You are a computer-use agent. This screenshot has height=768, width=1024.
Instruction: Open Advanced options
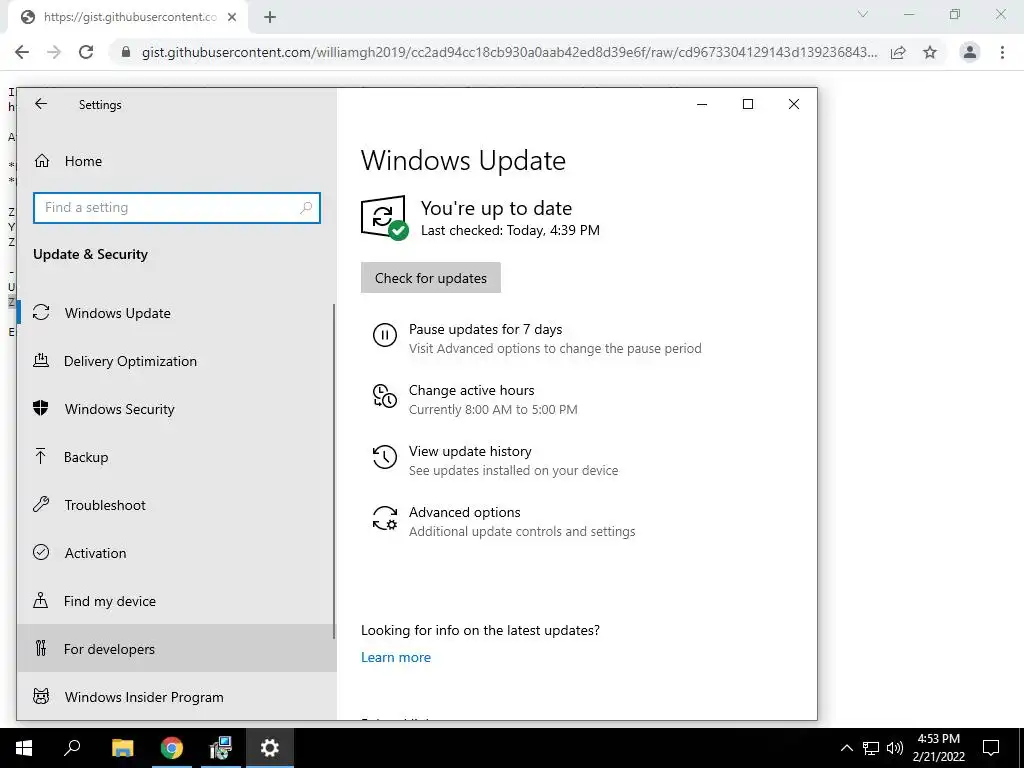click(x=464, y=512)
